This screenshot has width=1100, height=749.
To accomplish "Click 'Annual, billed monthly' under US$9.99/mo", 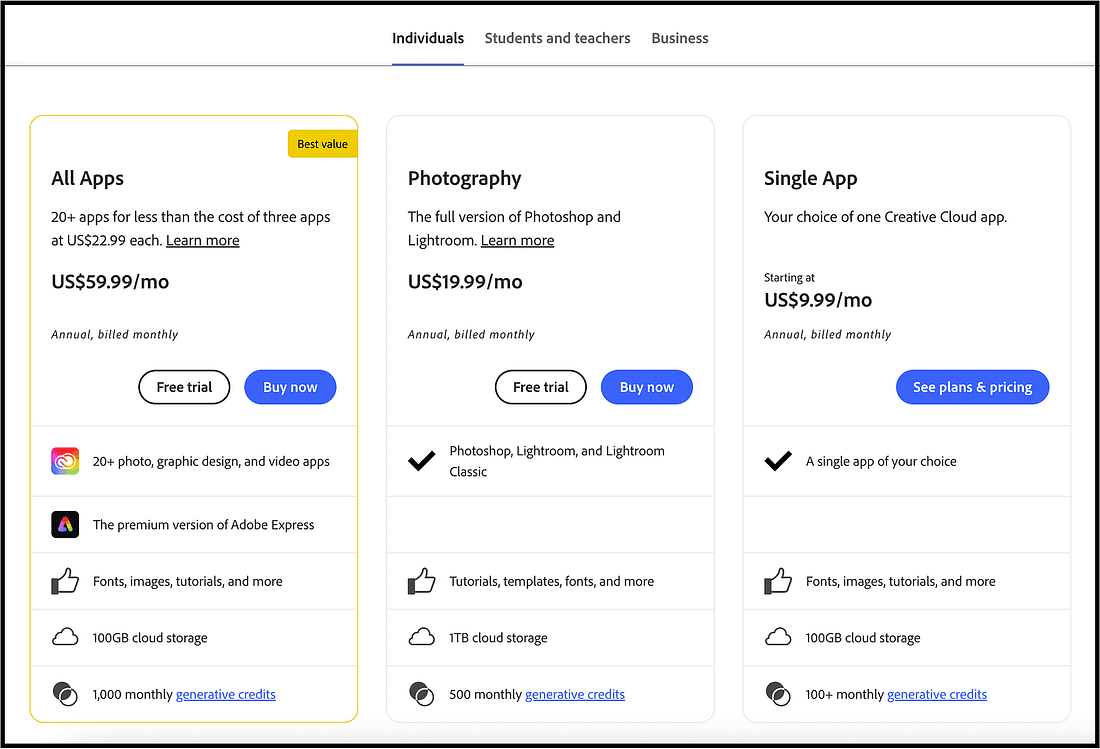I will coord(828,335).
